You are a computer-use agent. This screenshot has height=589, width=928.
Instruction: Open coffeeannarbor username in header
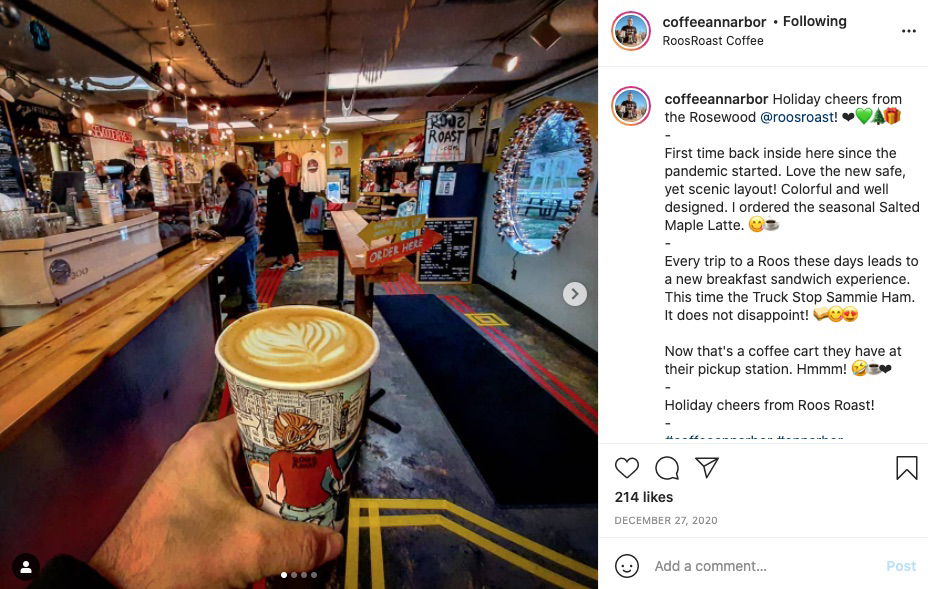[x=714, y=22]
